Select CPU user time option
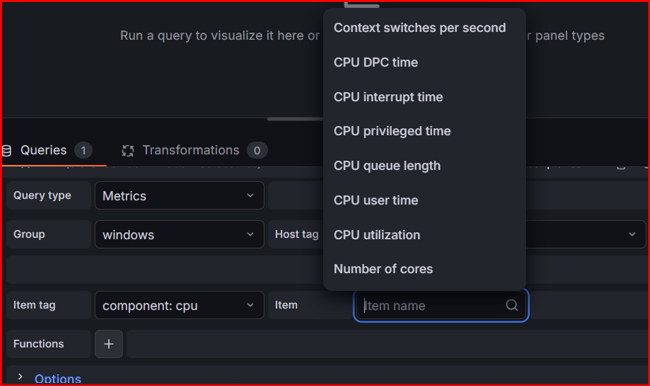This screenshot has height=386, width=650. (424, 200)
